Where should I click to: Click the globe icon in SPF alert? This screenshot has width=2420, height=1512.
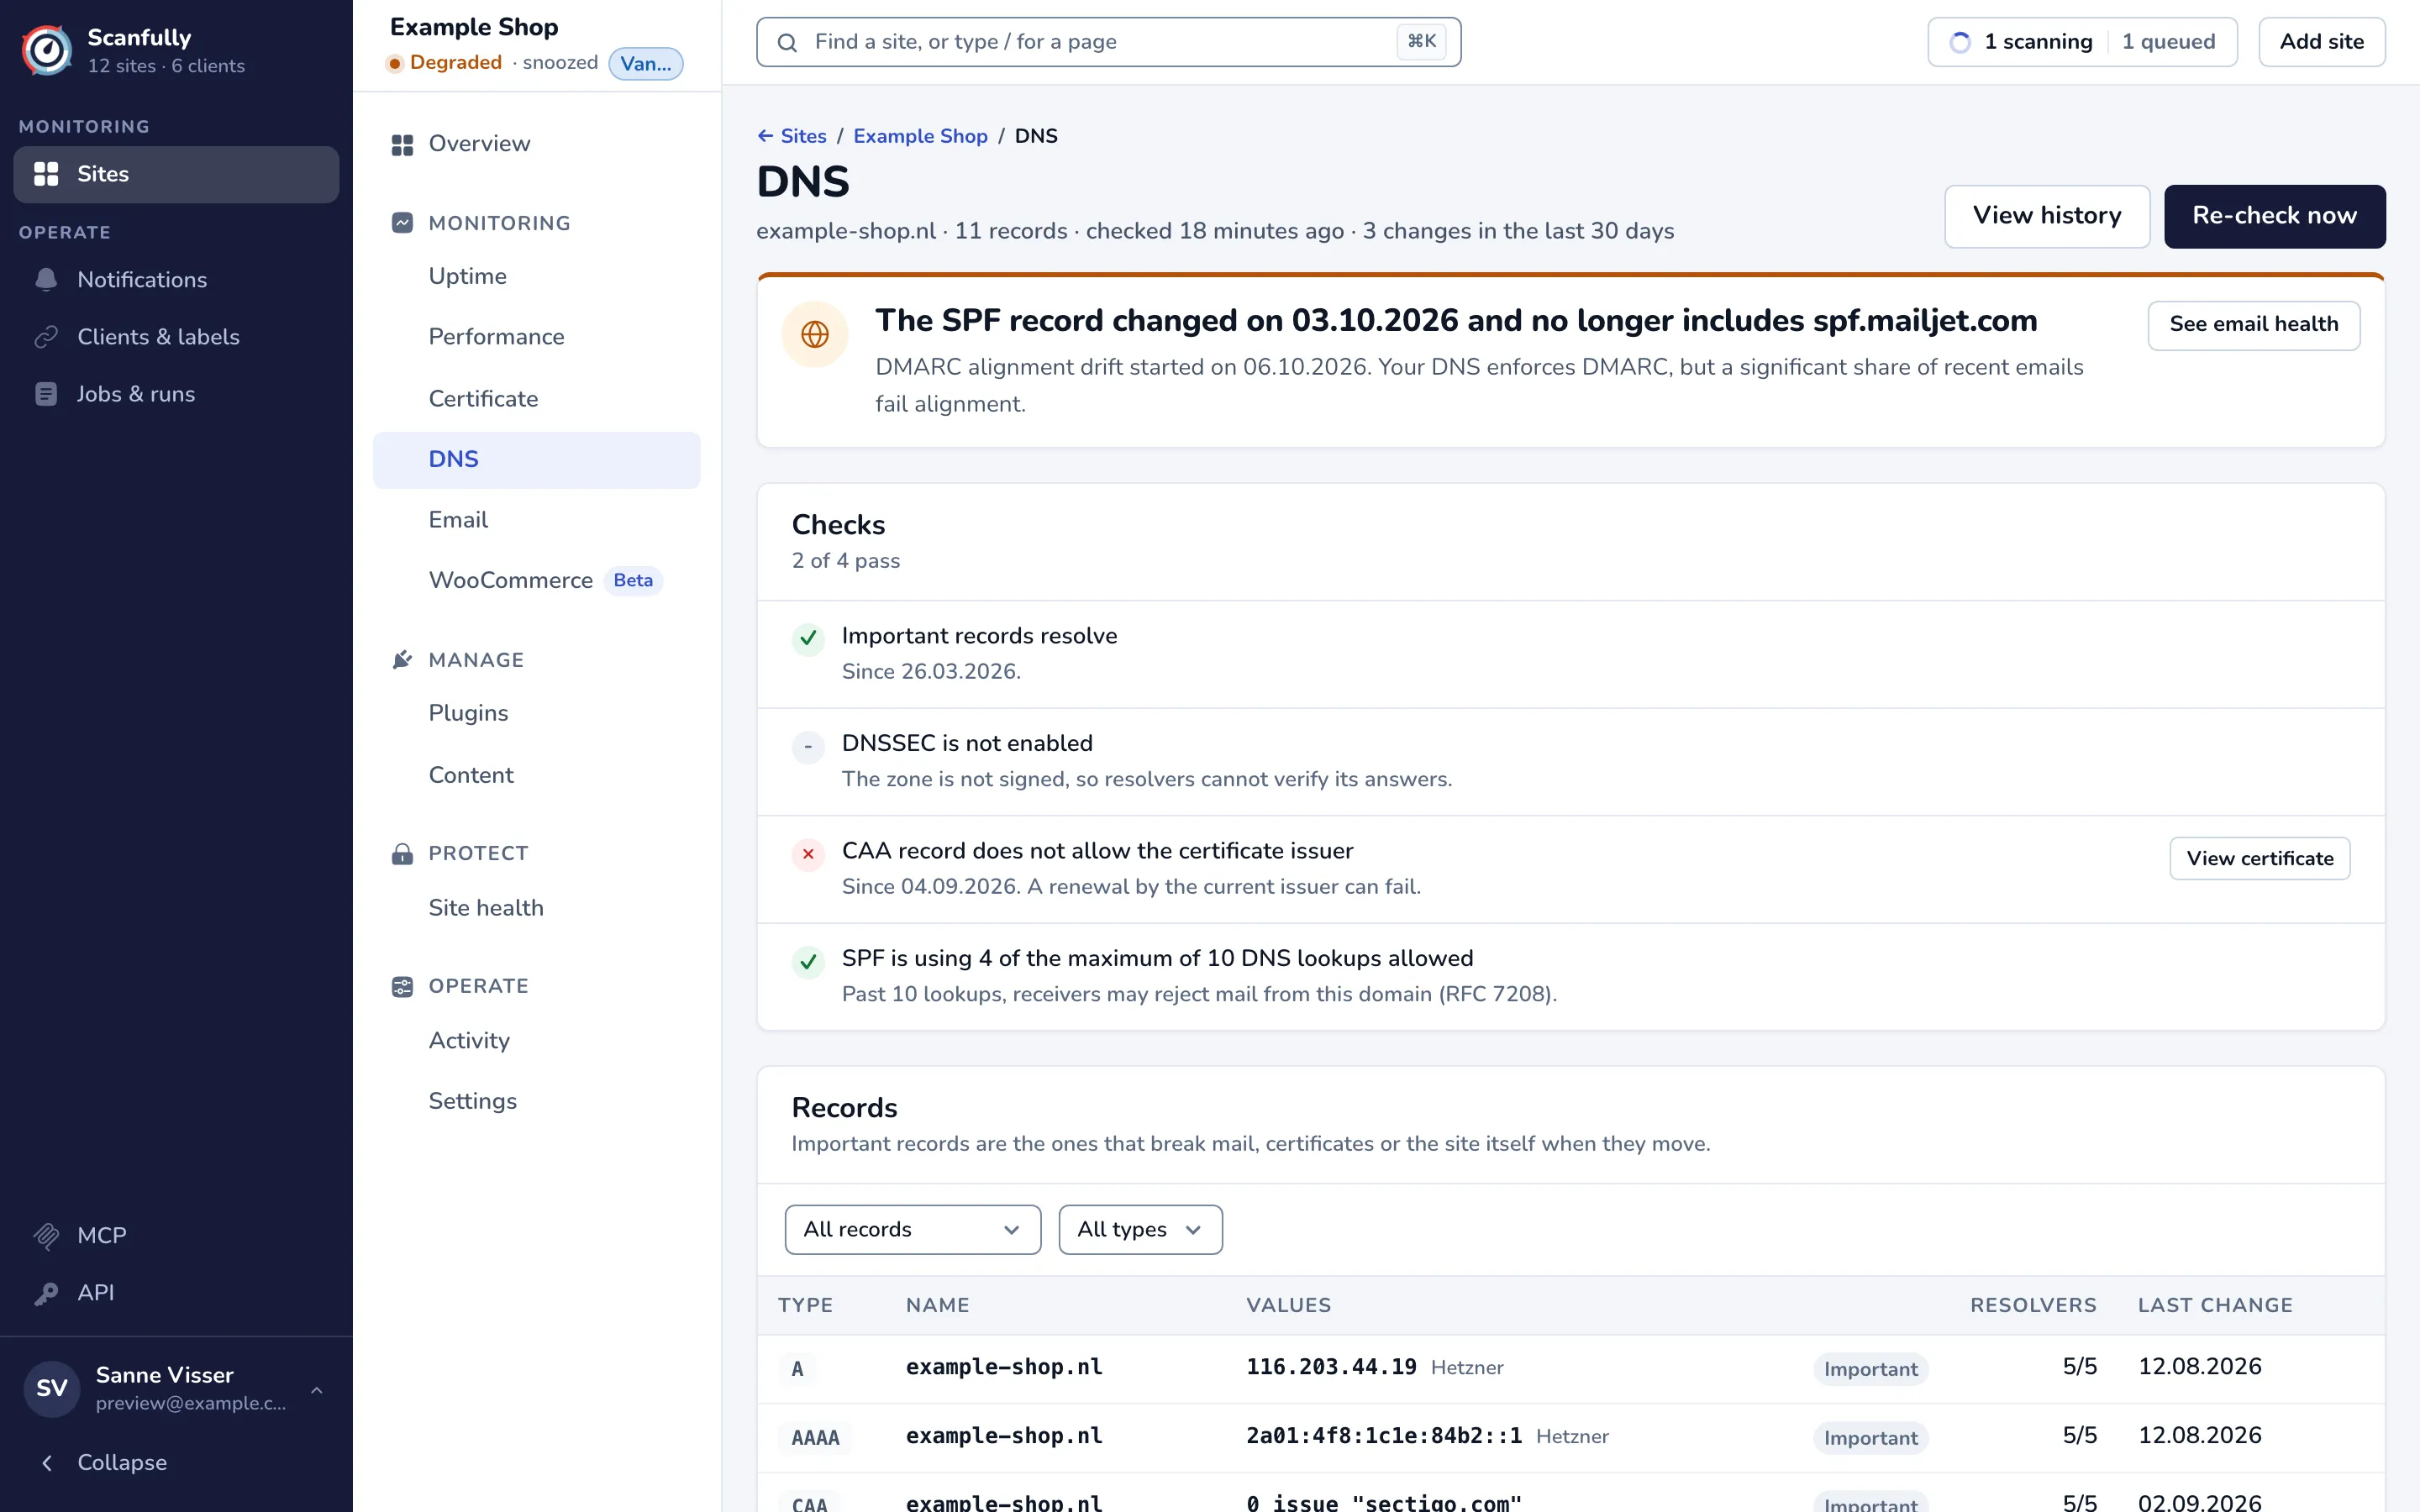tap(815, 334)
